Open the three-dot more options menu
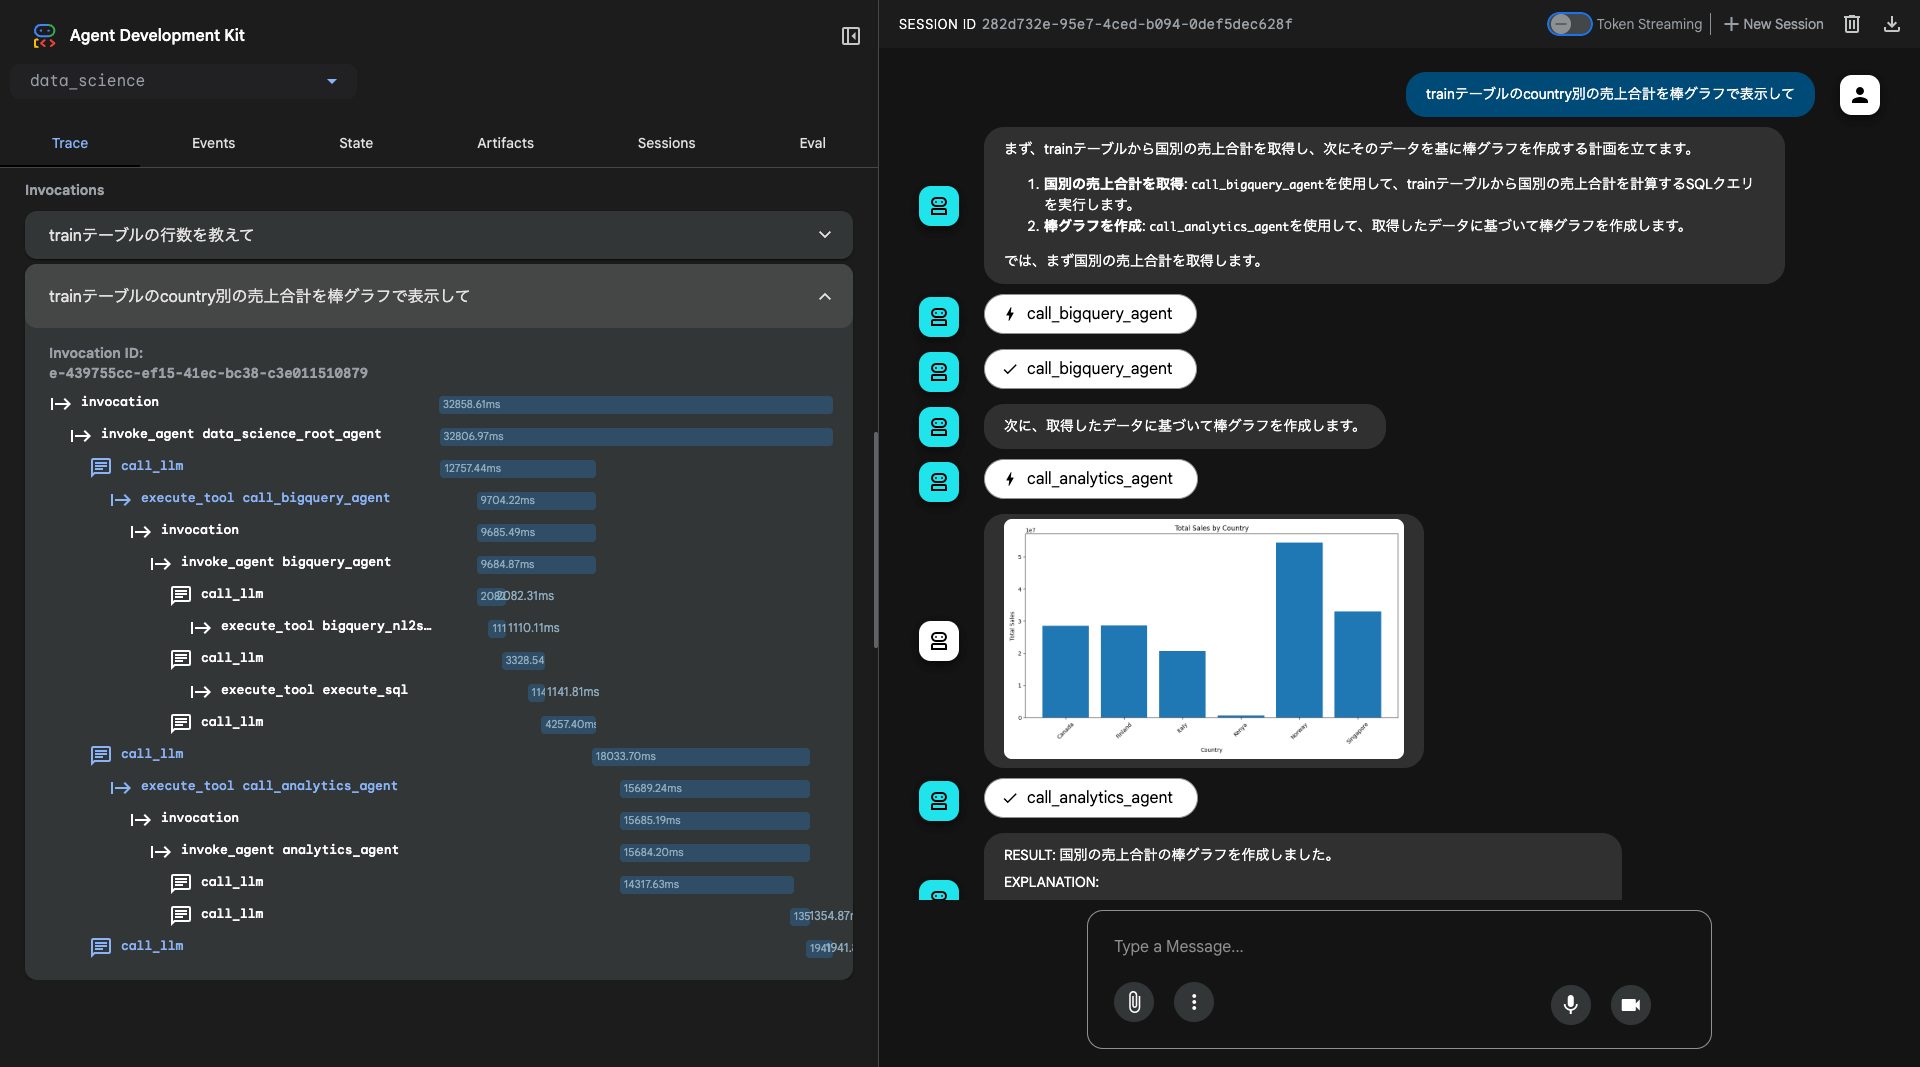 coord(1193,1002)
